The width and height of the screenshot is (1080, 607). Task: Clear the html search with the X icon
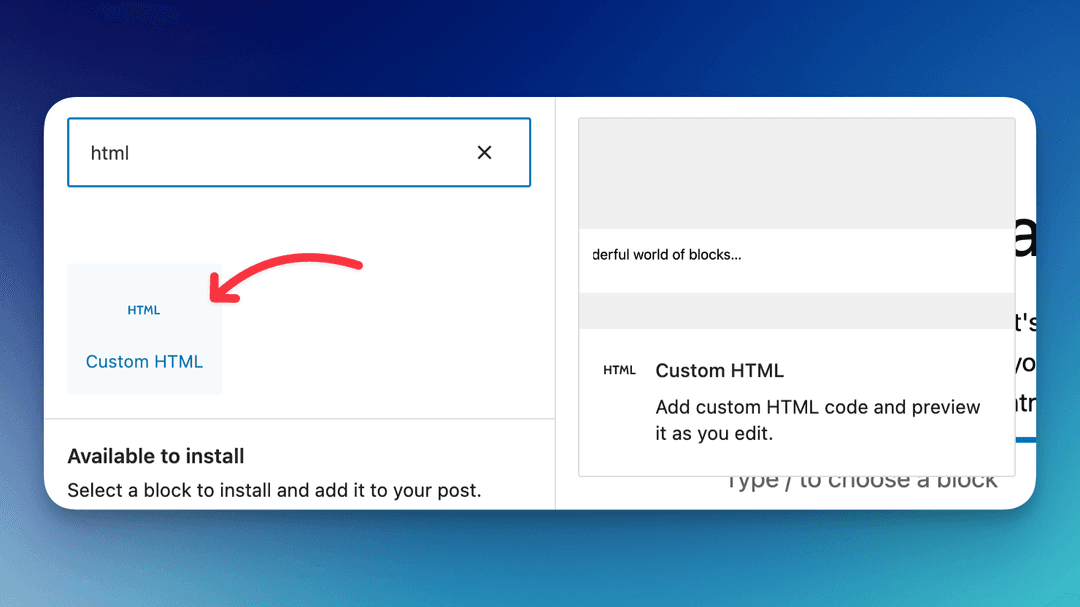(484, 152)
